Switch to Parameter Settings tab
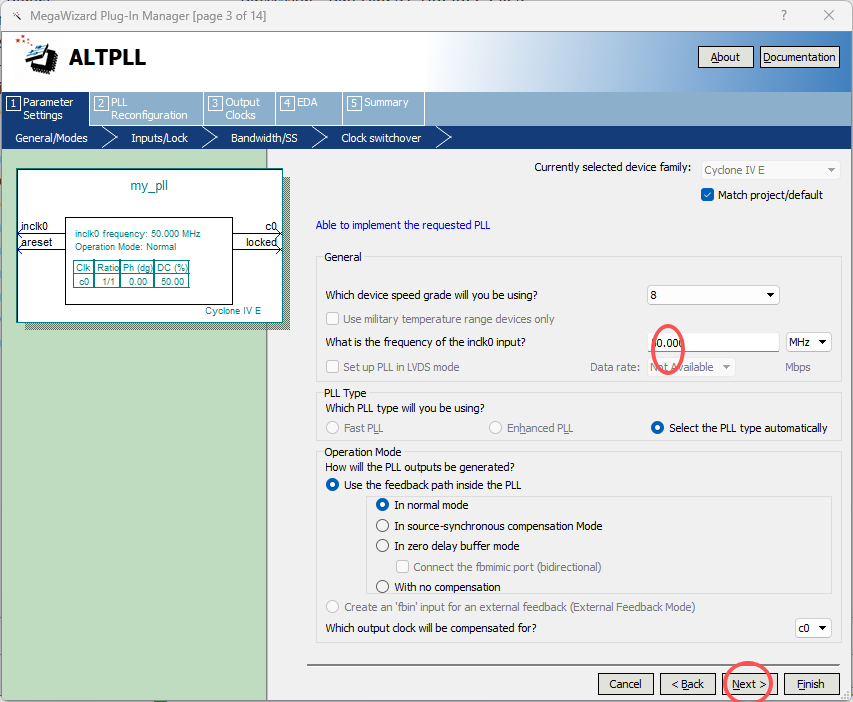The width and height of the screenshot is (853, 702). [46, 109]
